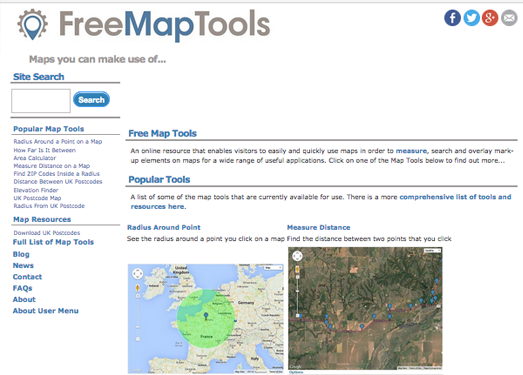The width and height of the screenshot is (523, 375).
Task: Open Full List of Map Tools
Action: tap(53, 242)
